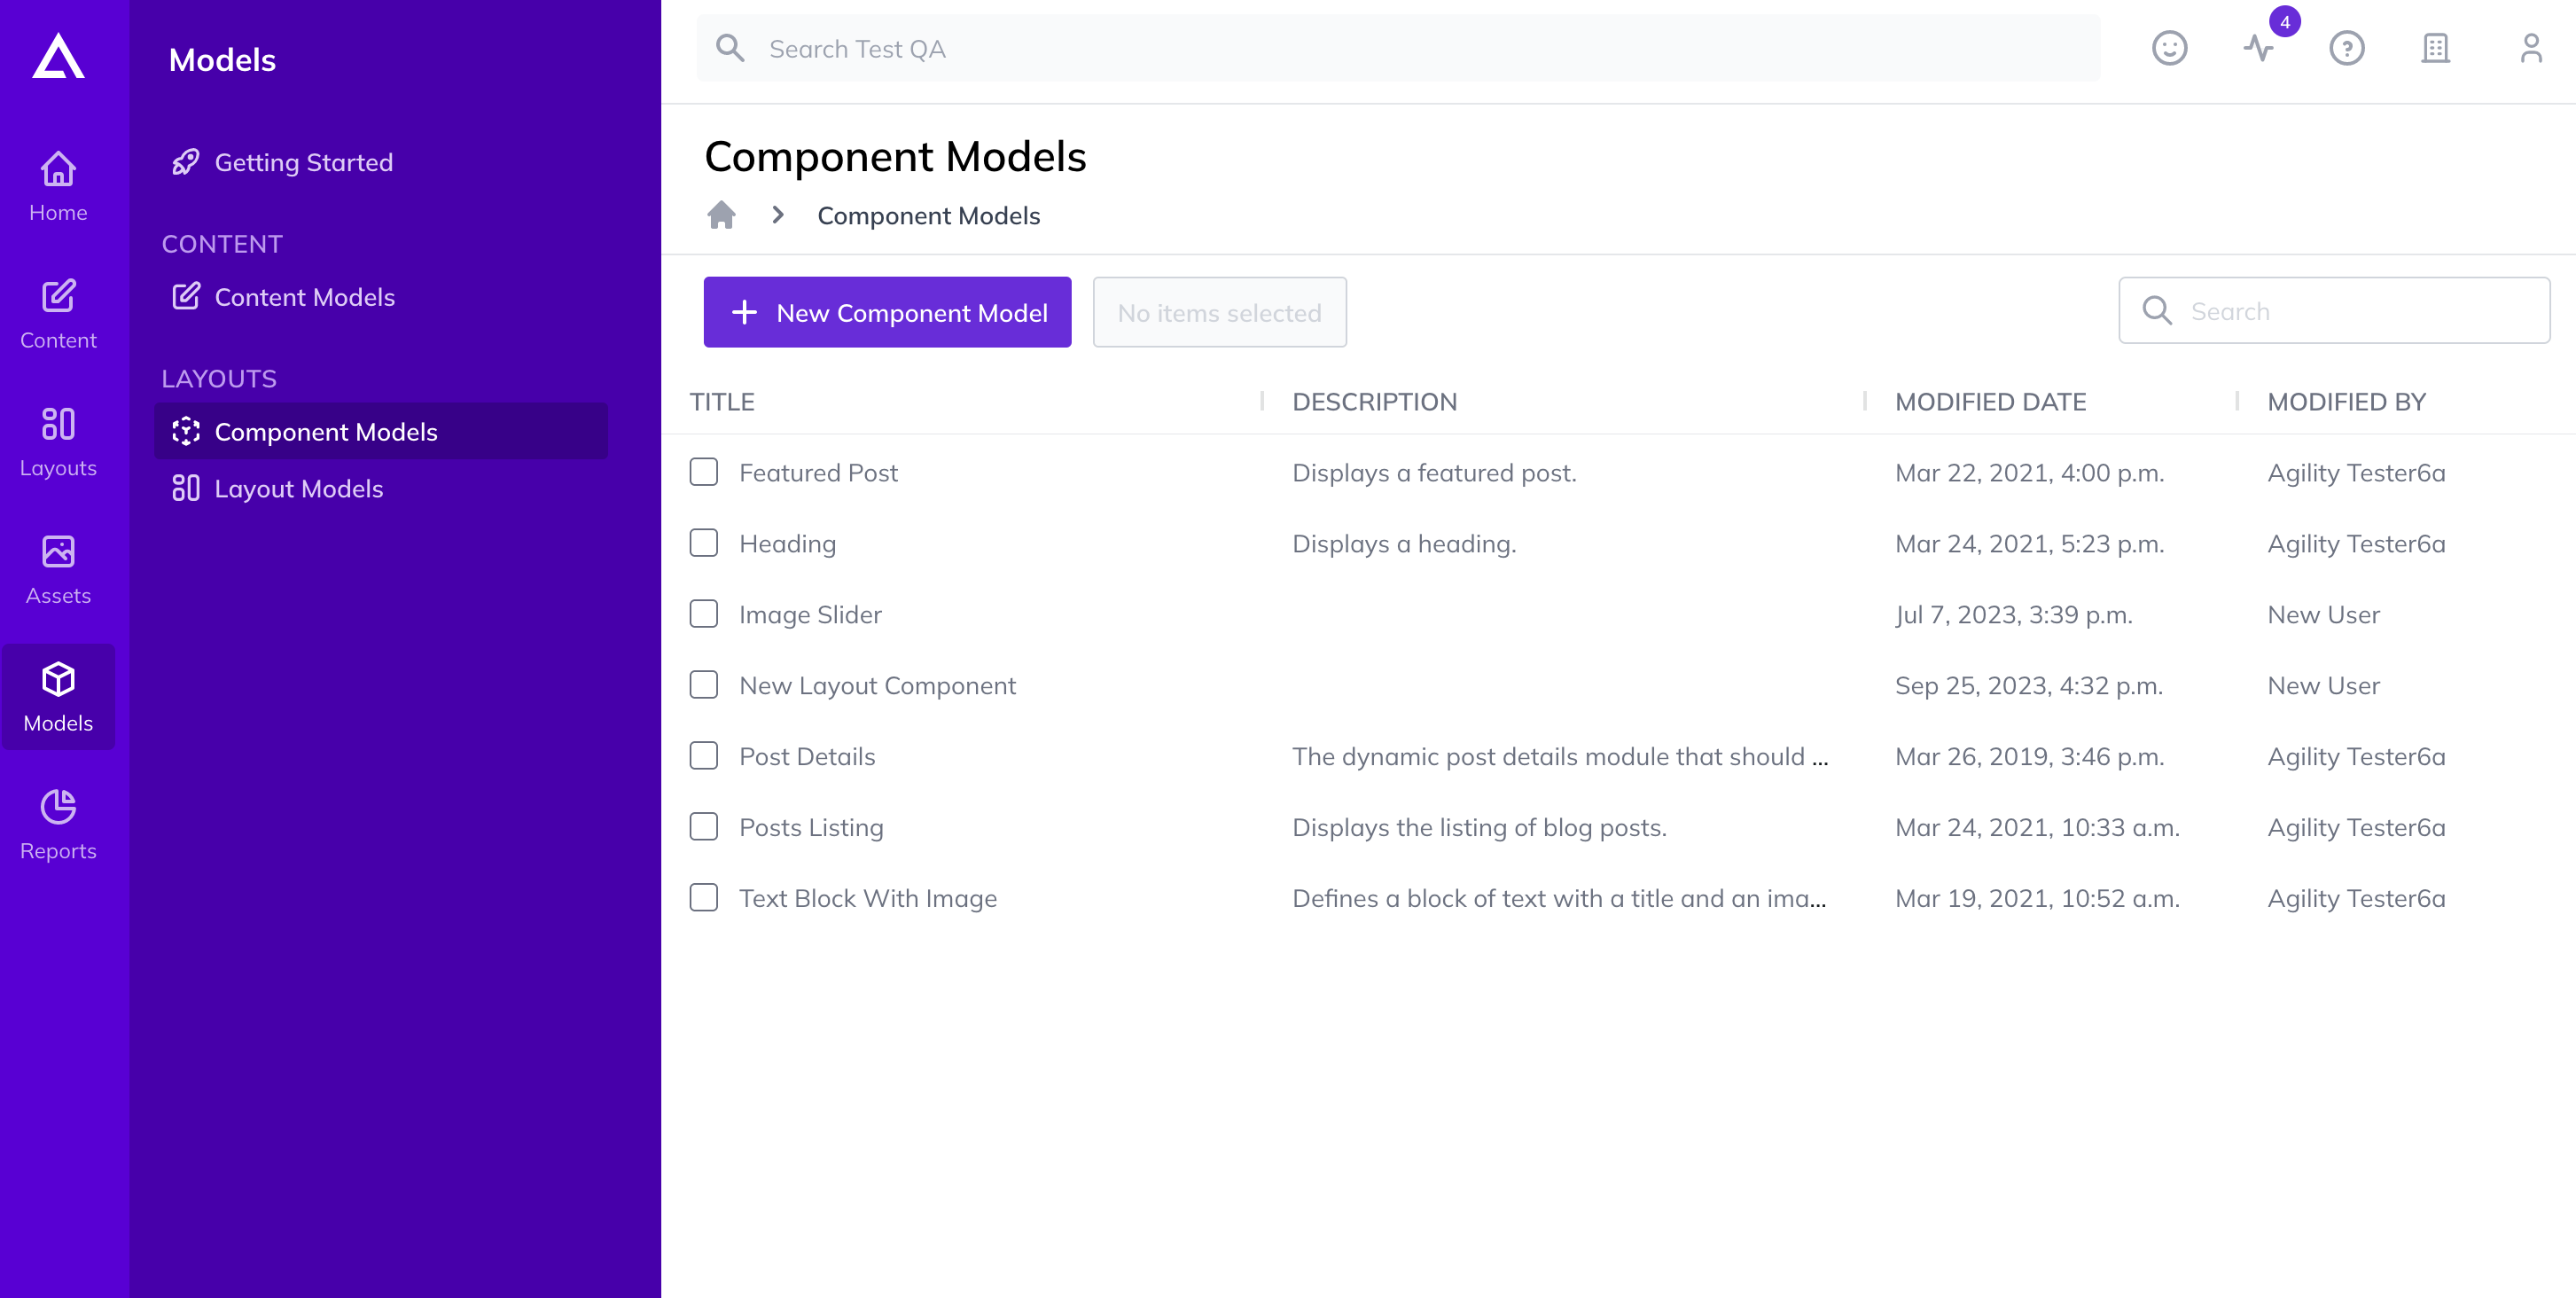
Task: Click the breadcrumb chevron arrow
Action: pos(778,215)
